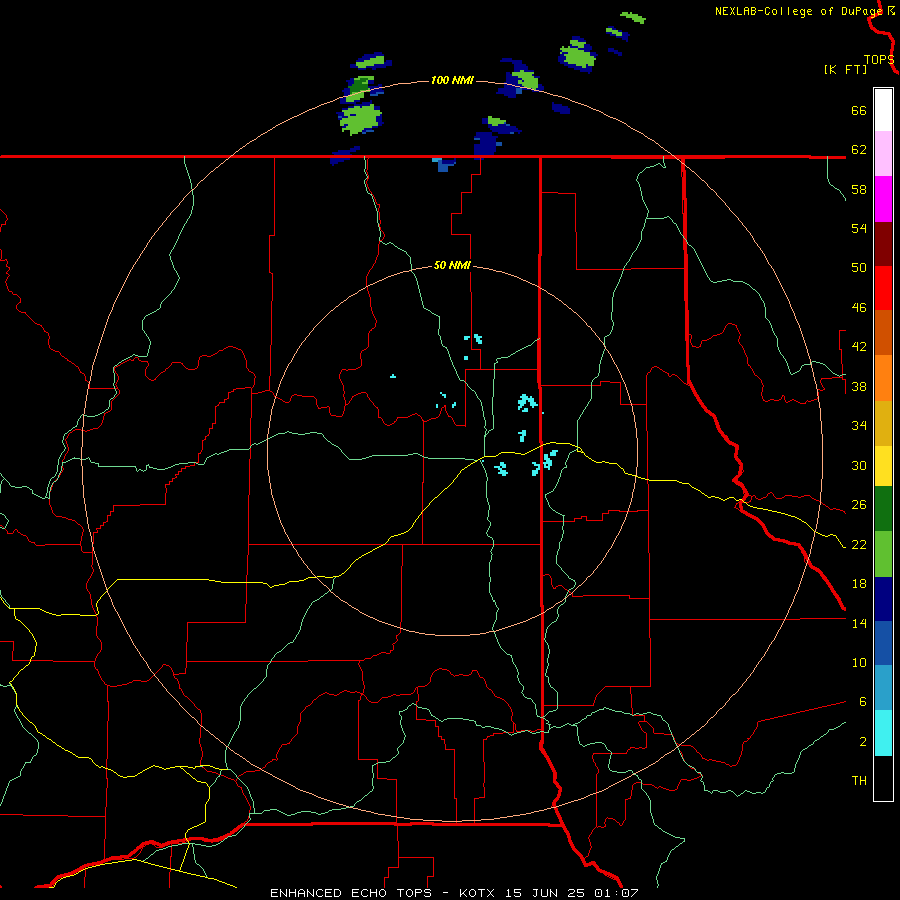The width and height of the screenshot is (900, 900).
Task: Click the "6" legend value
Action: pos(862,702)
